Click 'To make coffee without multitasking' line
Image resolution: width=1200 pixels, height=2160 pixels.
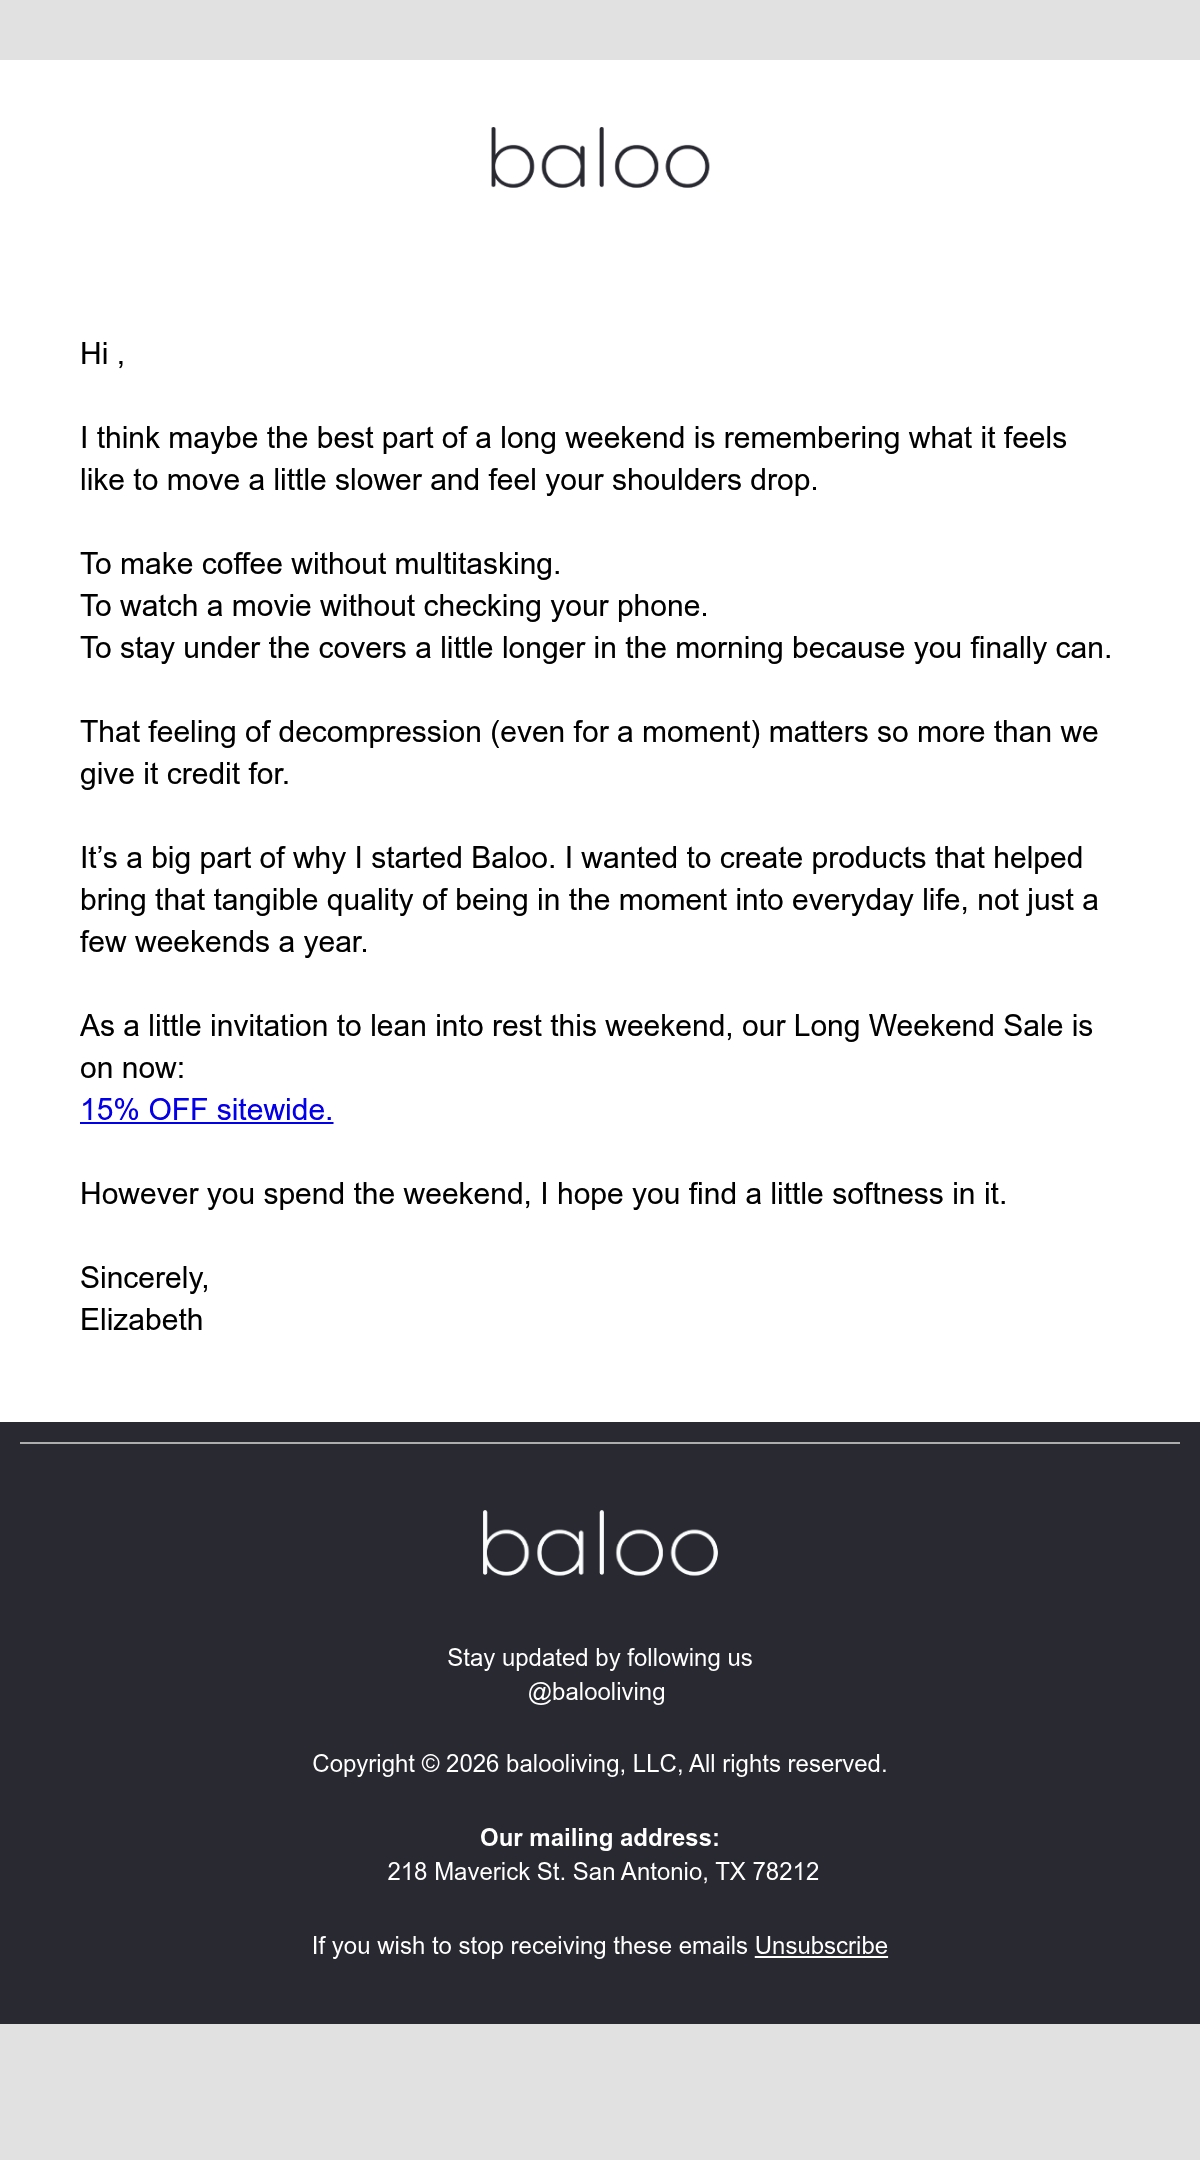click(x=320, y=564)
